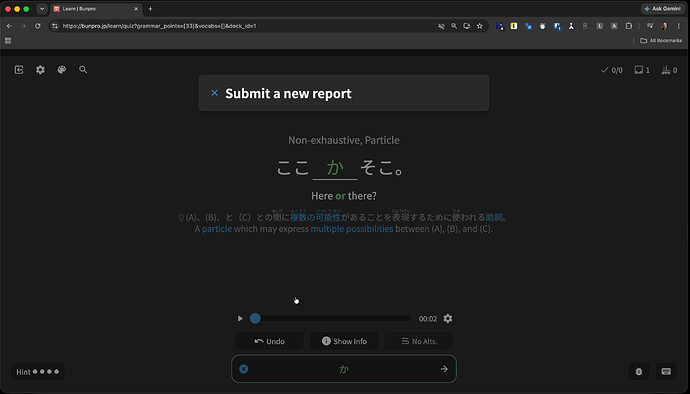Play the sentence audio

click(240, 318)
